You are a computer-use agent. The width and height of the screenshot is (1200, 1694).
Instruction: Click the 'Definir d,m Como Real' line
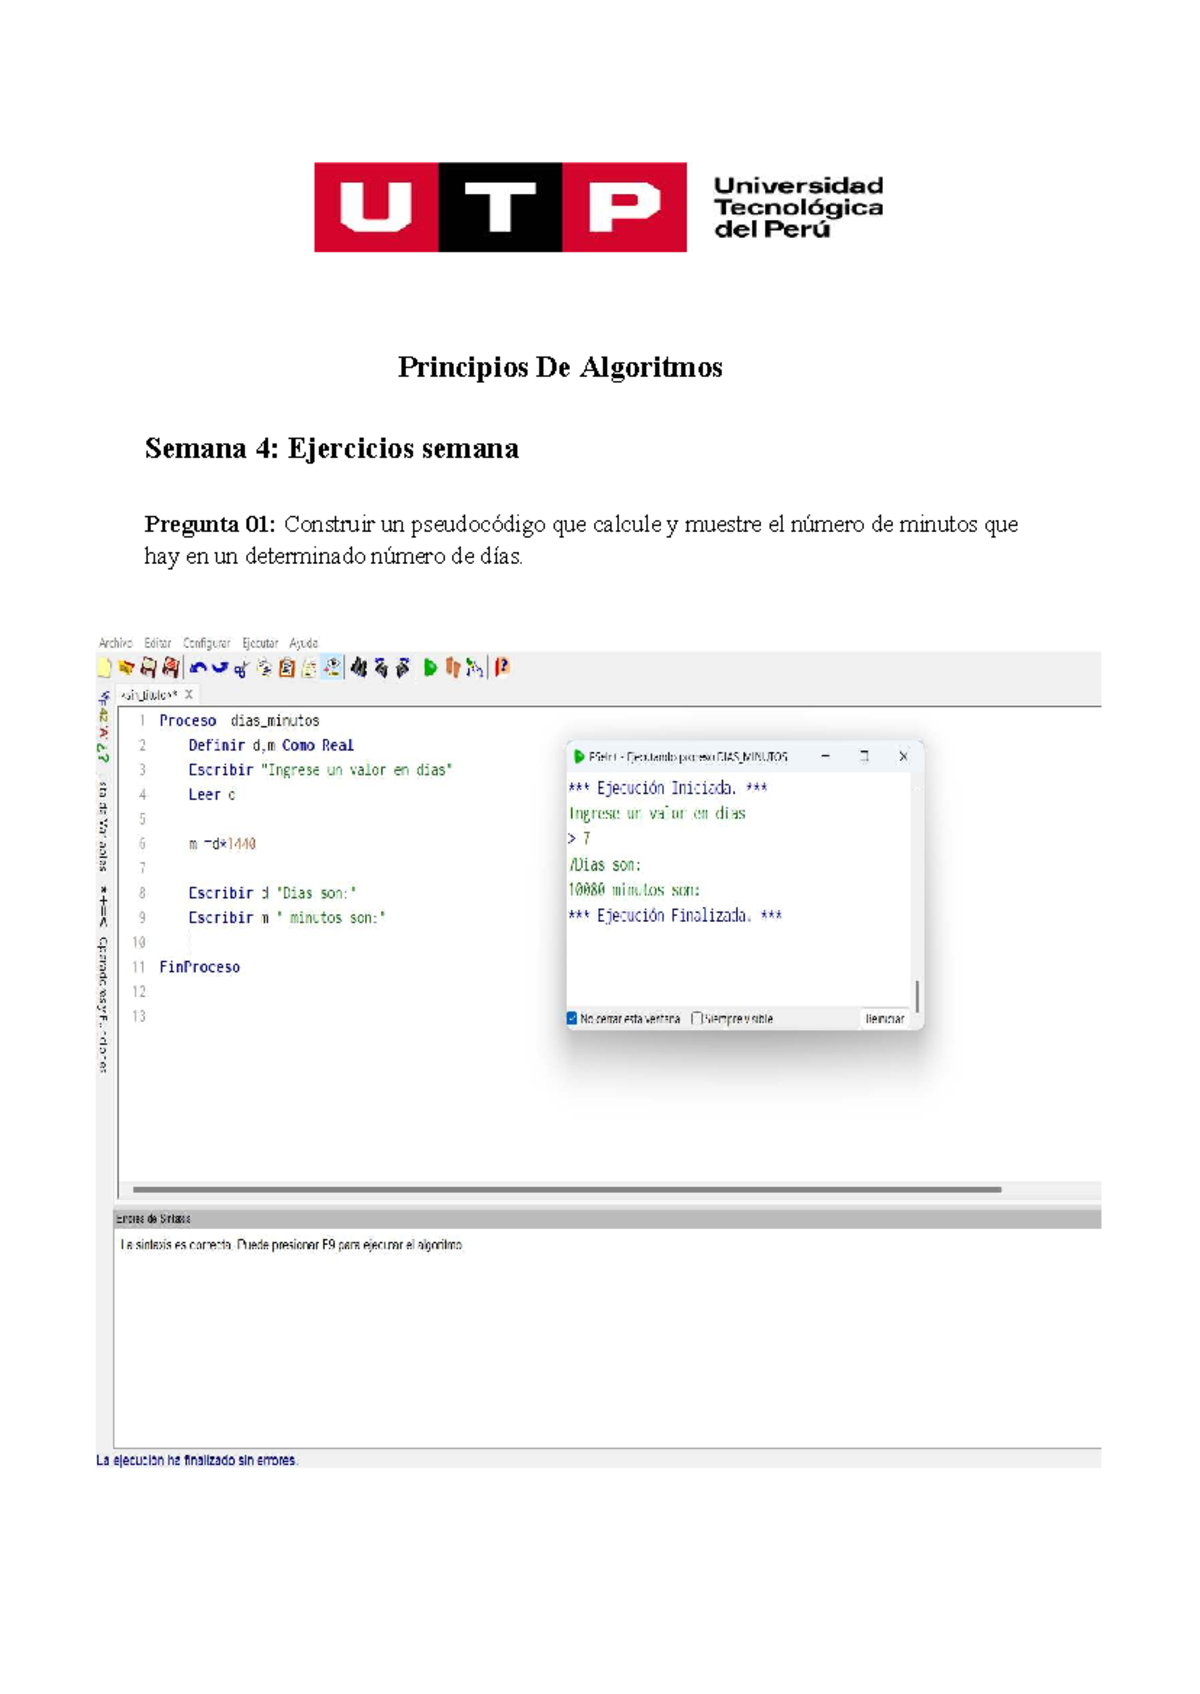coord(271,746)
